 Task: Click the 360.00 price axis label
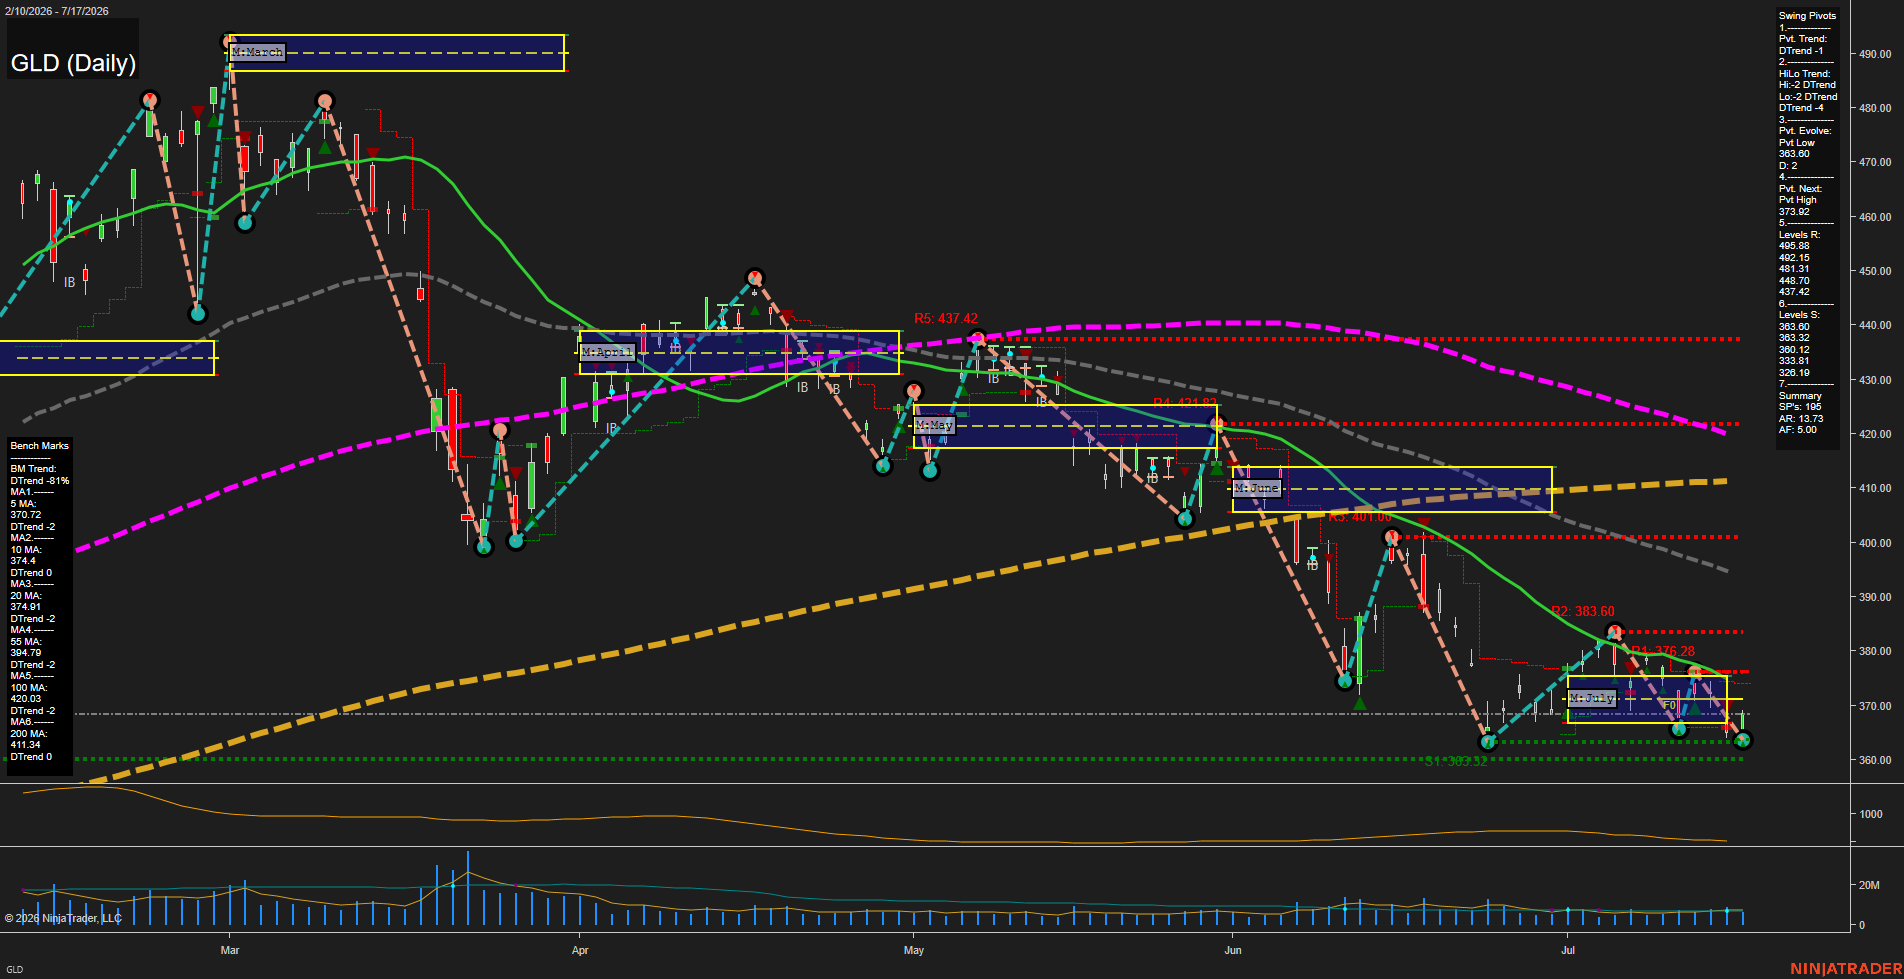[1875, 760]
